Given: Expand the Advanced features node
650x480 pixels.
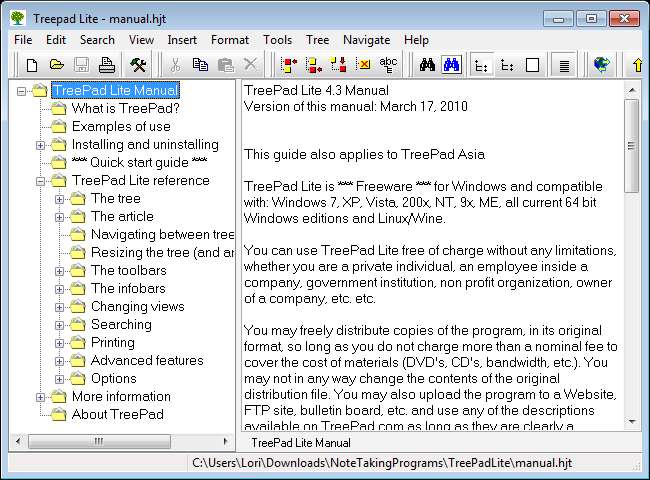Looking at the screenshot, I should [59, 361].
